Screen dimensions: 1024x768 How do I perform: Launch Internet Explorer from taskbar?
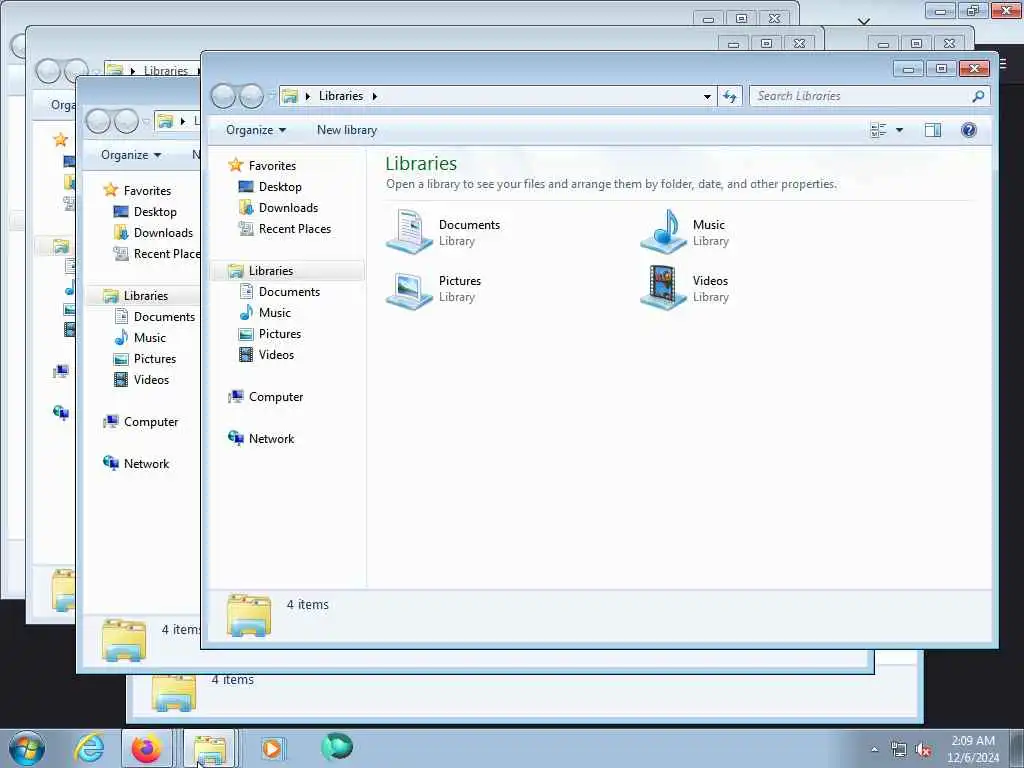tap(89, 748)
